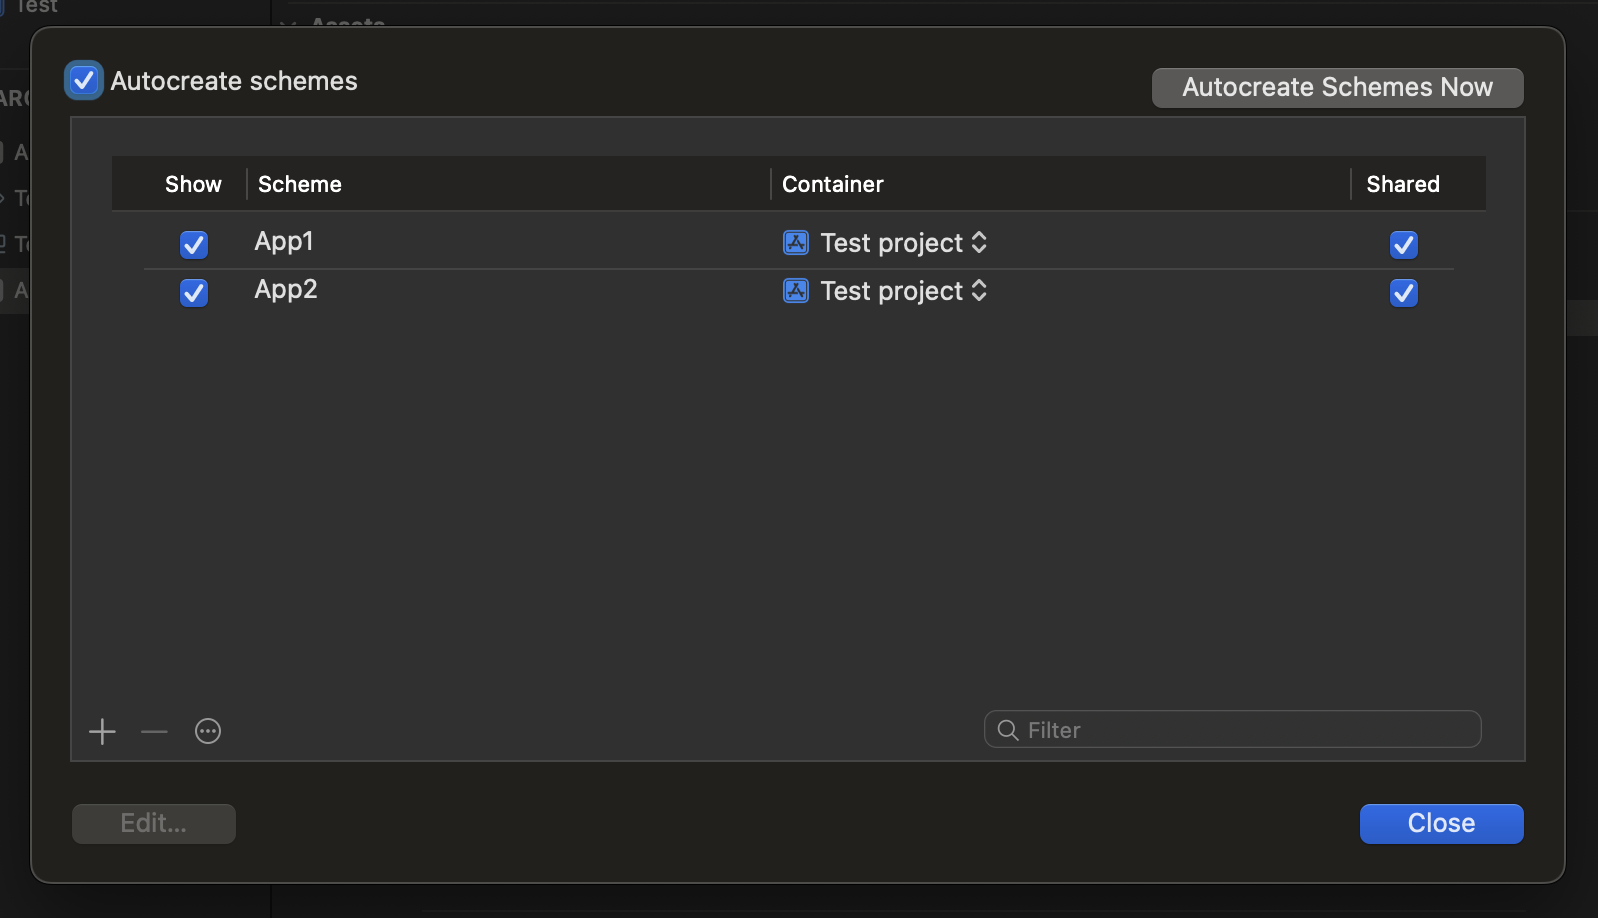This screenshot has width=1598, height=918.
Task: Click the magnifier icon in Filter field
Action: click(1008, 730)
